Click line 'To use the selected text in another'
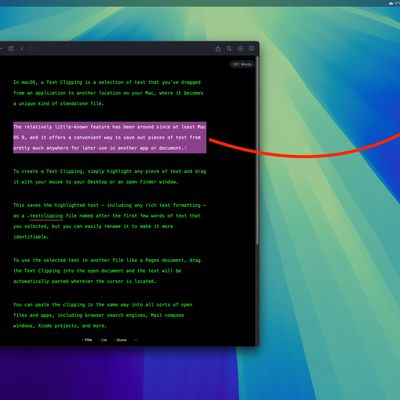Viewport: 400px width, 400px height. 107,260
